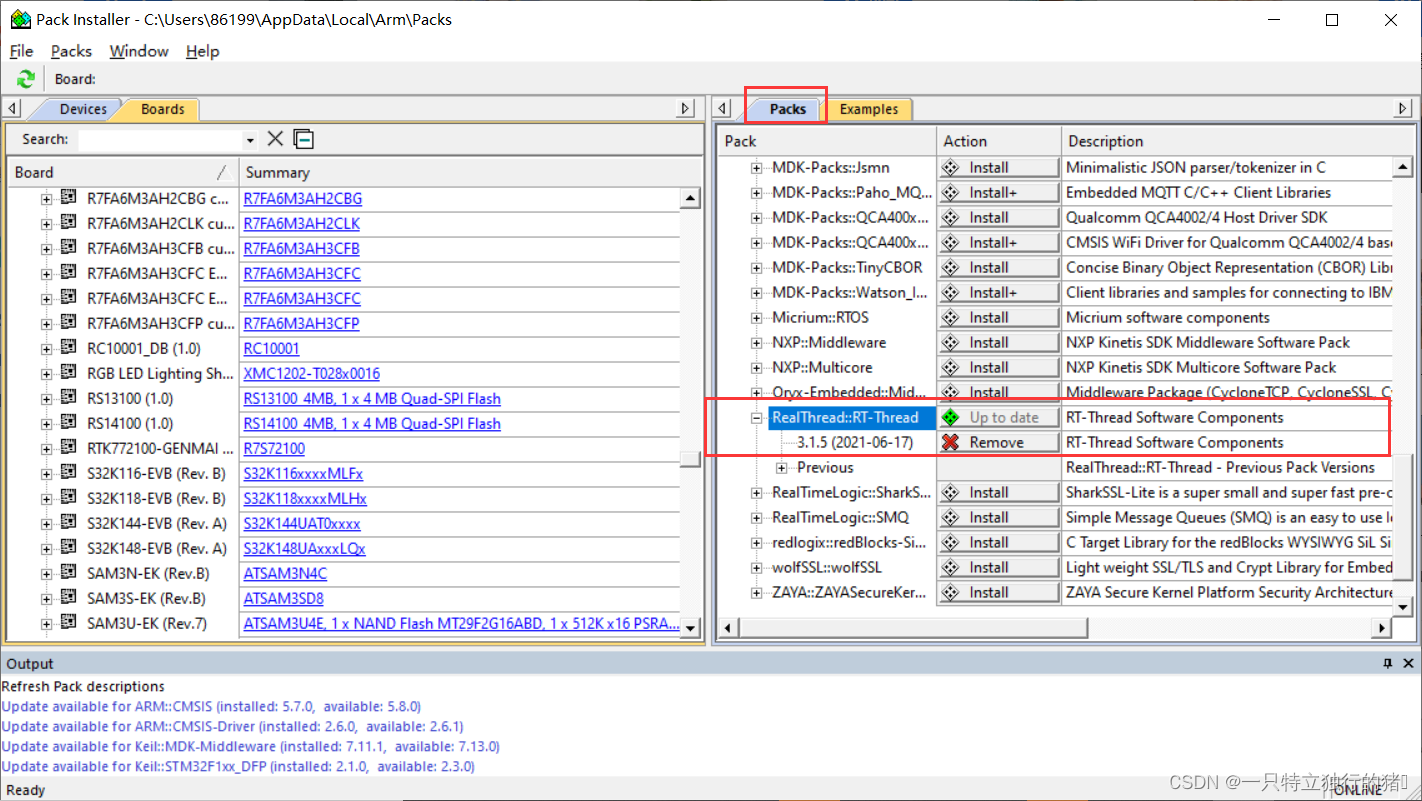Click the red X Remove icon for 3.1.5

[x=951, y=442]
